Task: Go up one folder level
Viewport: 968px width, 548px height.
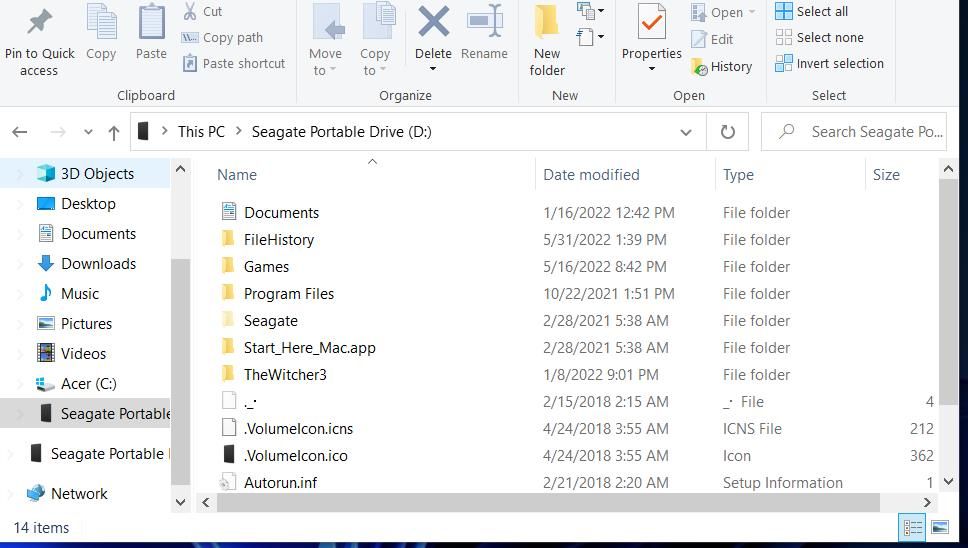Action: (x=114, y=132)
